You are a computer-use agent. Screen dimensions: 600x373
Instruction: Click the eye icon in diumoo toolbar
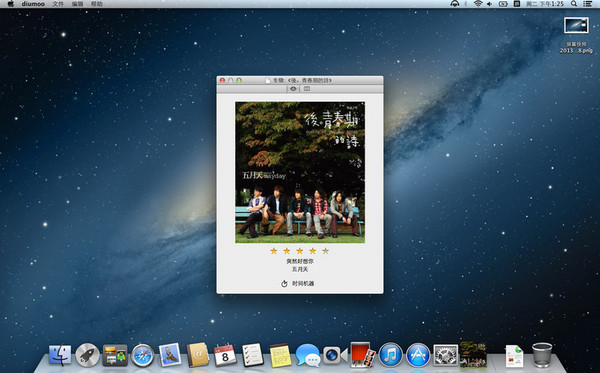(293, 89)
